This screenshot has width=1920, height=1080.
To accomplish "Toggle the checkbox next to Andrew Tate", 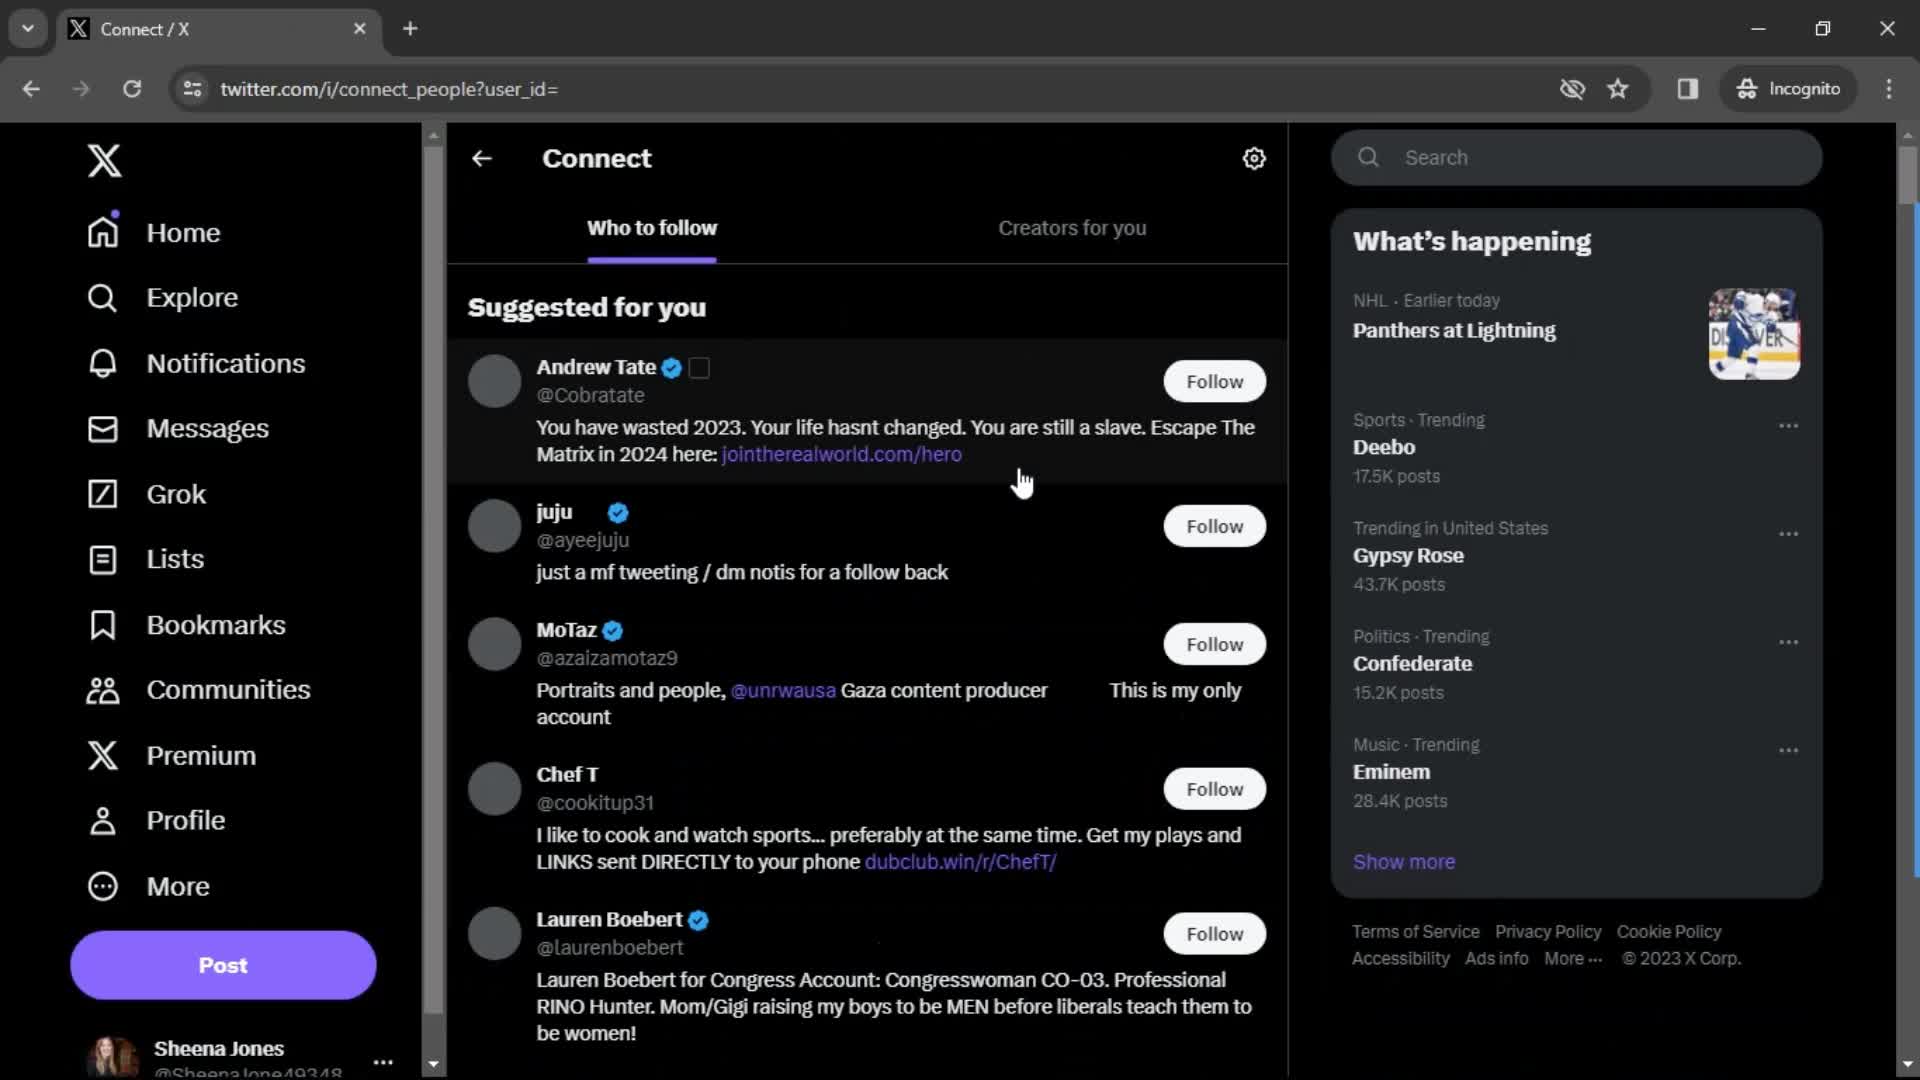I will 699,367.
